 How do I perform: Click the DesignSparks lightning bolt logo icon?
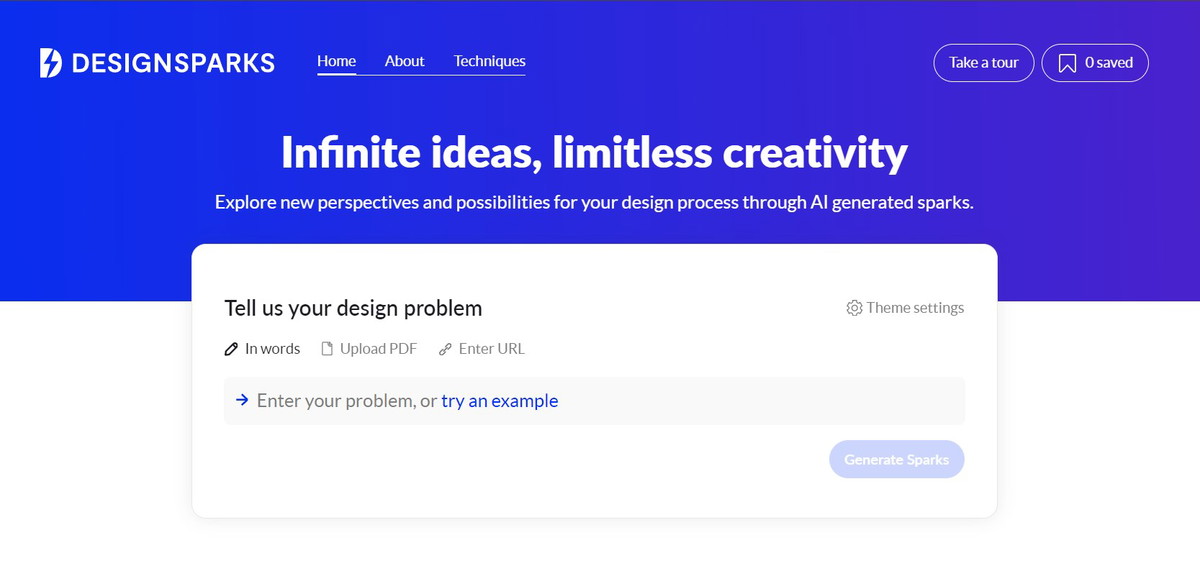(50, 63)
